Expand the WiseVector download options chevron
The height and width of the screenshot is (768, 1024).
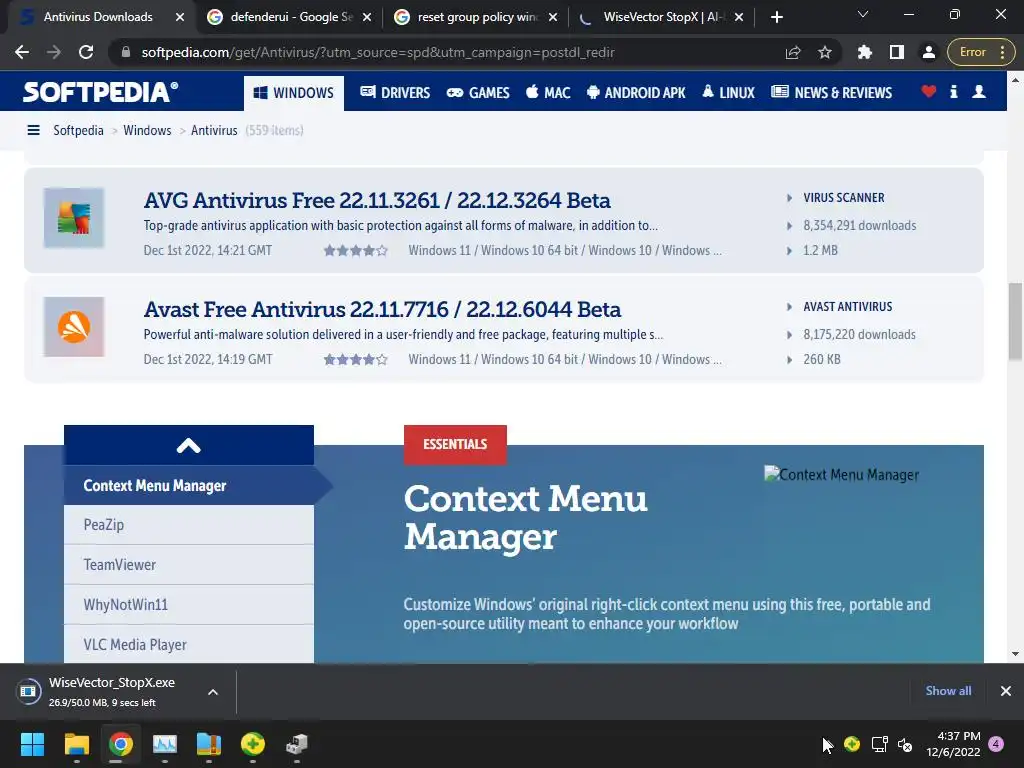213,692
